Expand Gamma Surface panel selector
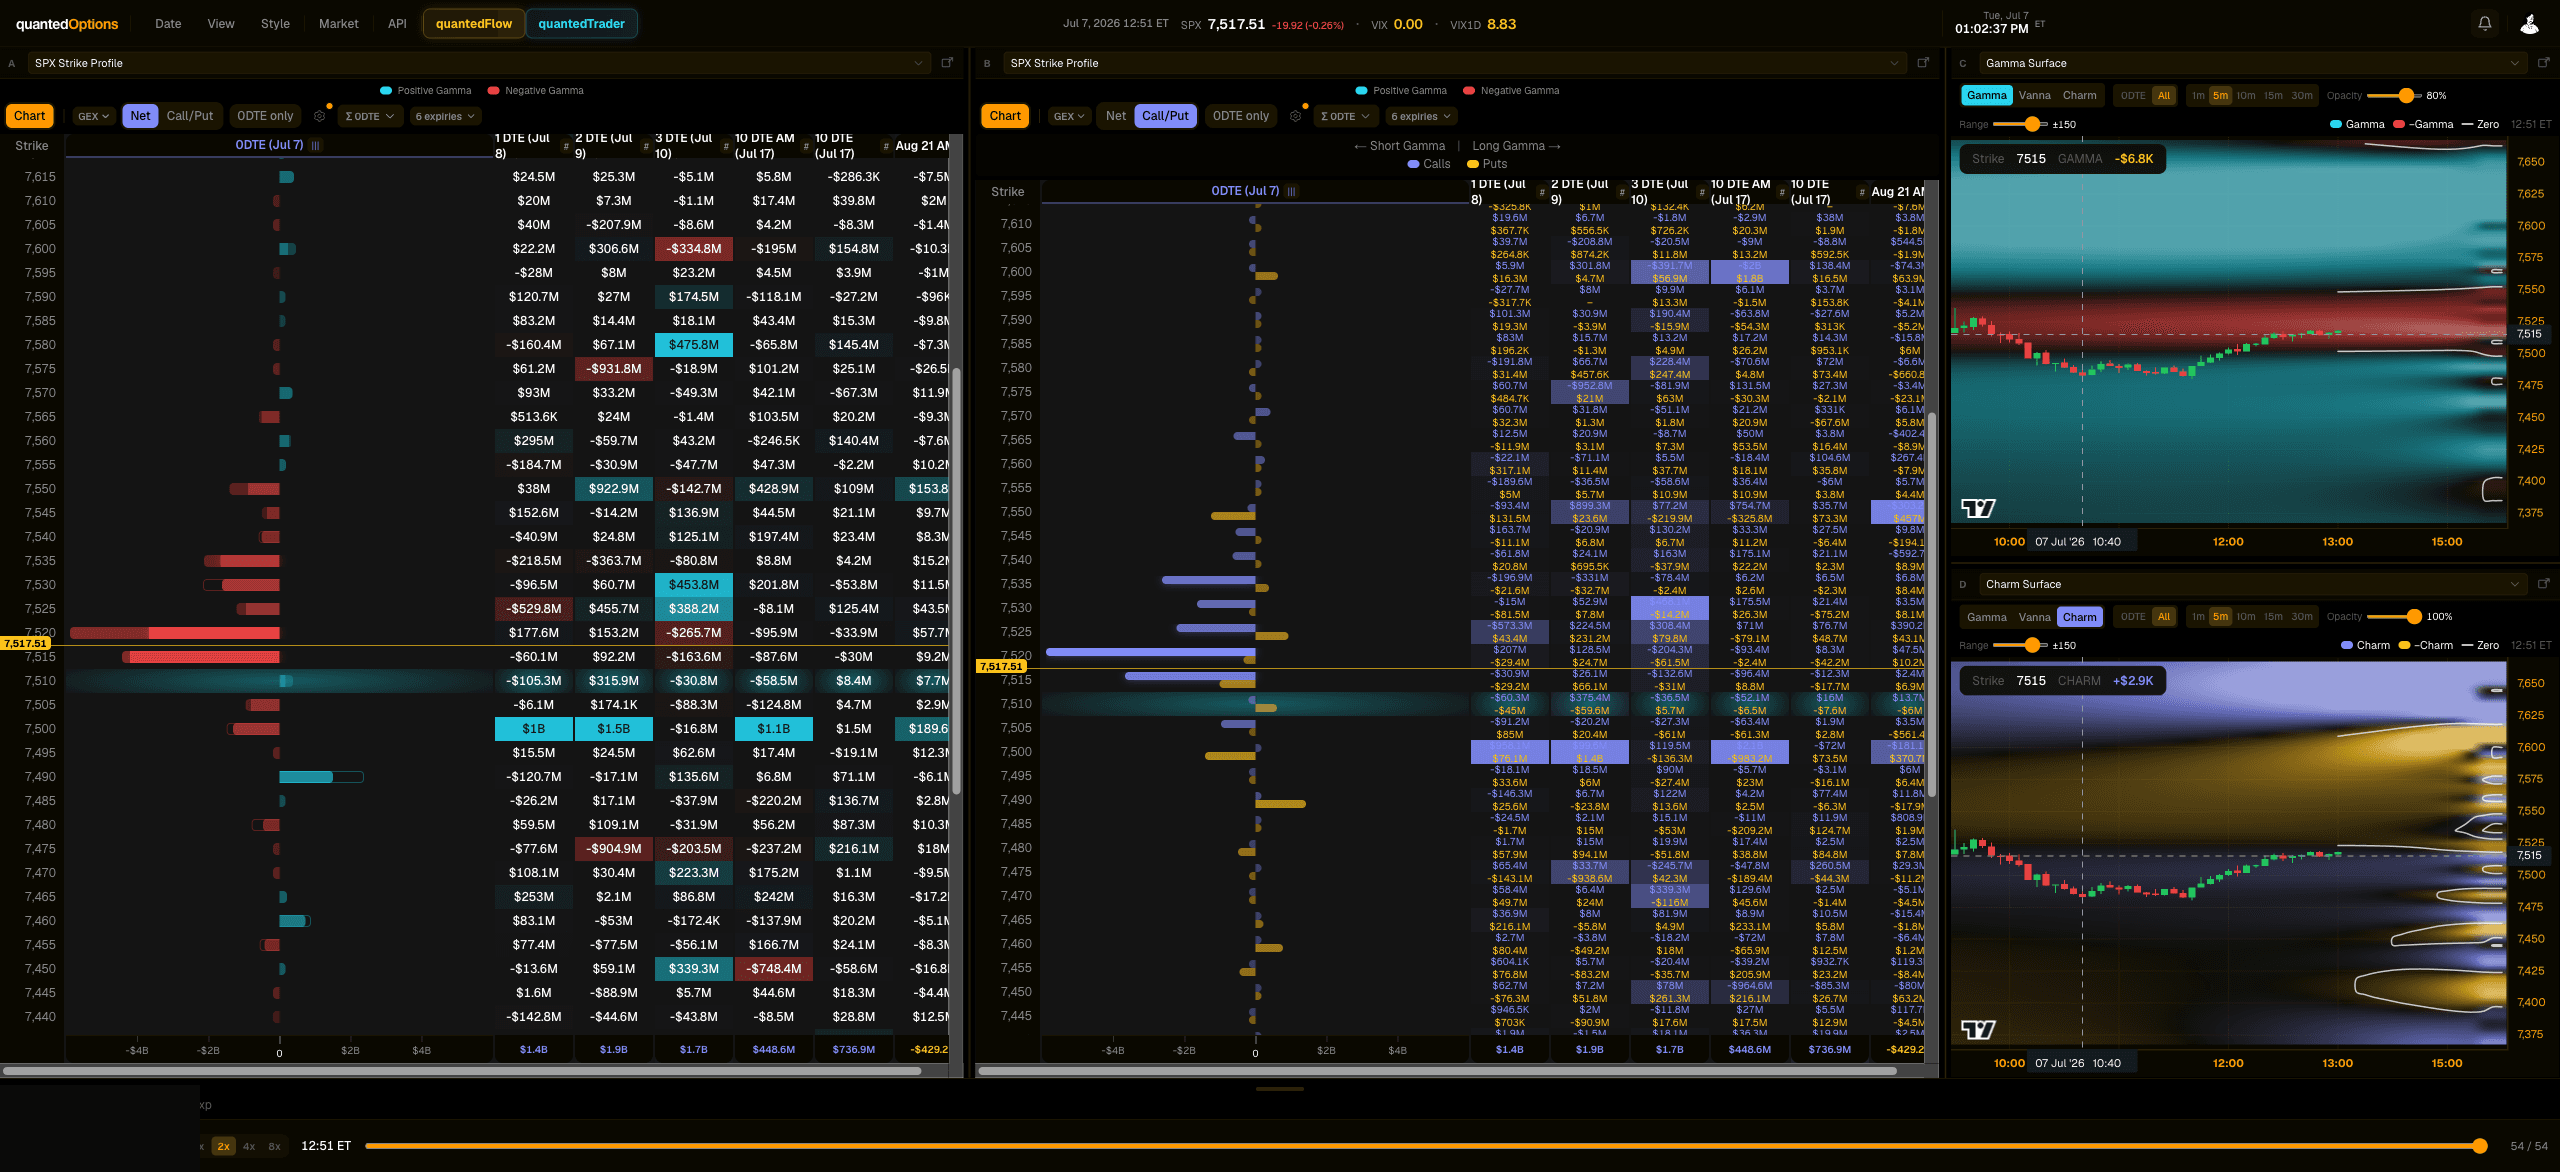Screen dimensions: 2560x1172 click(x=2252, y=63)
